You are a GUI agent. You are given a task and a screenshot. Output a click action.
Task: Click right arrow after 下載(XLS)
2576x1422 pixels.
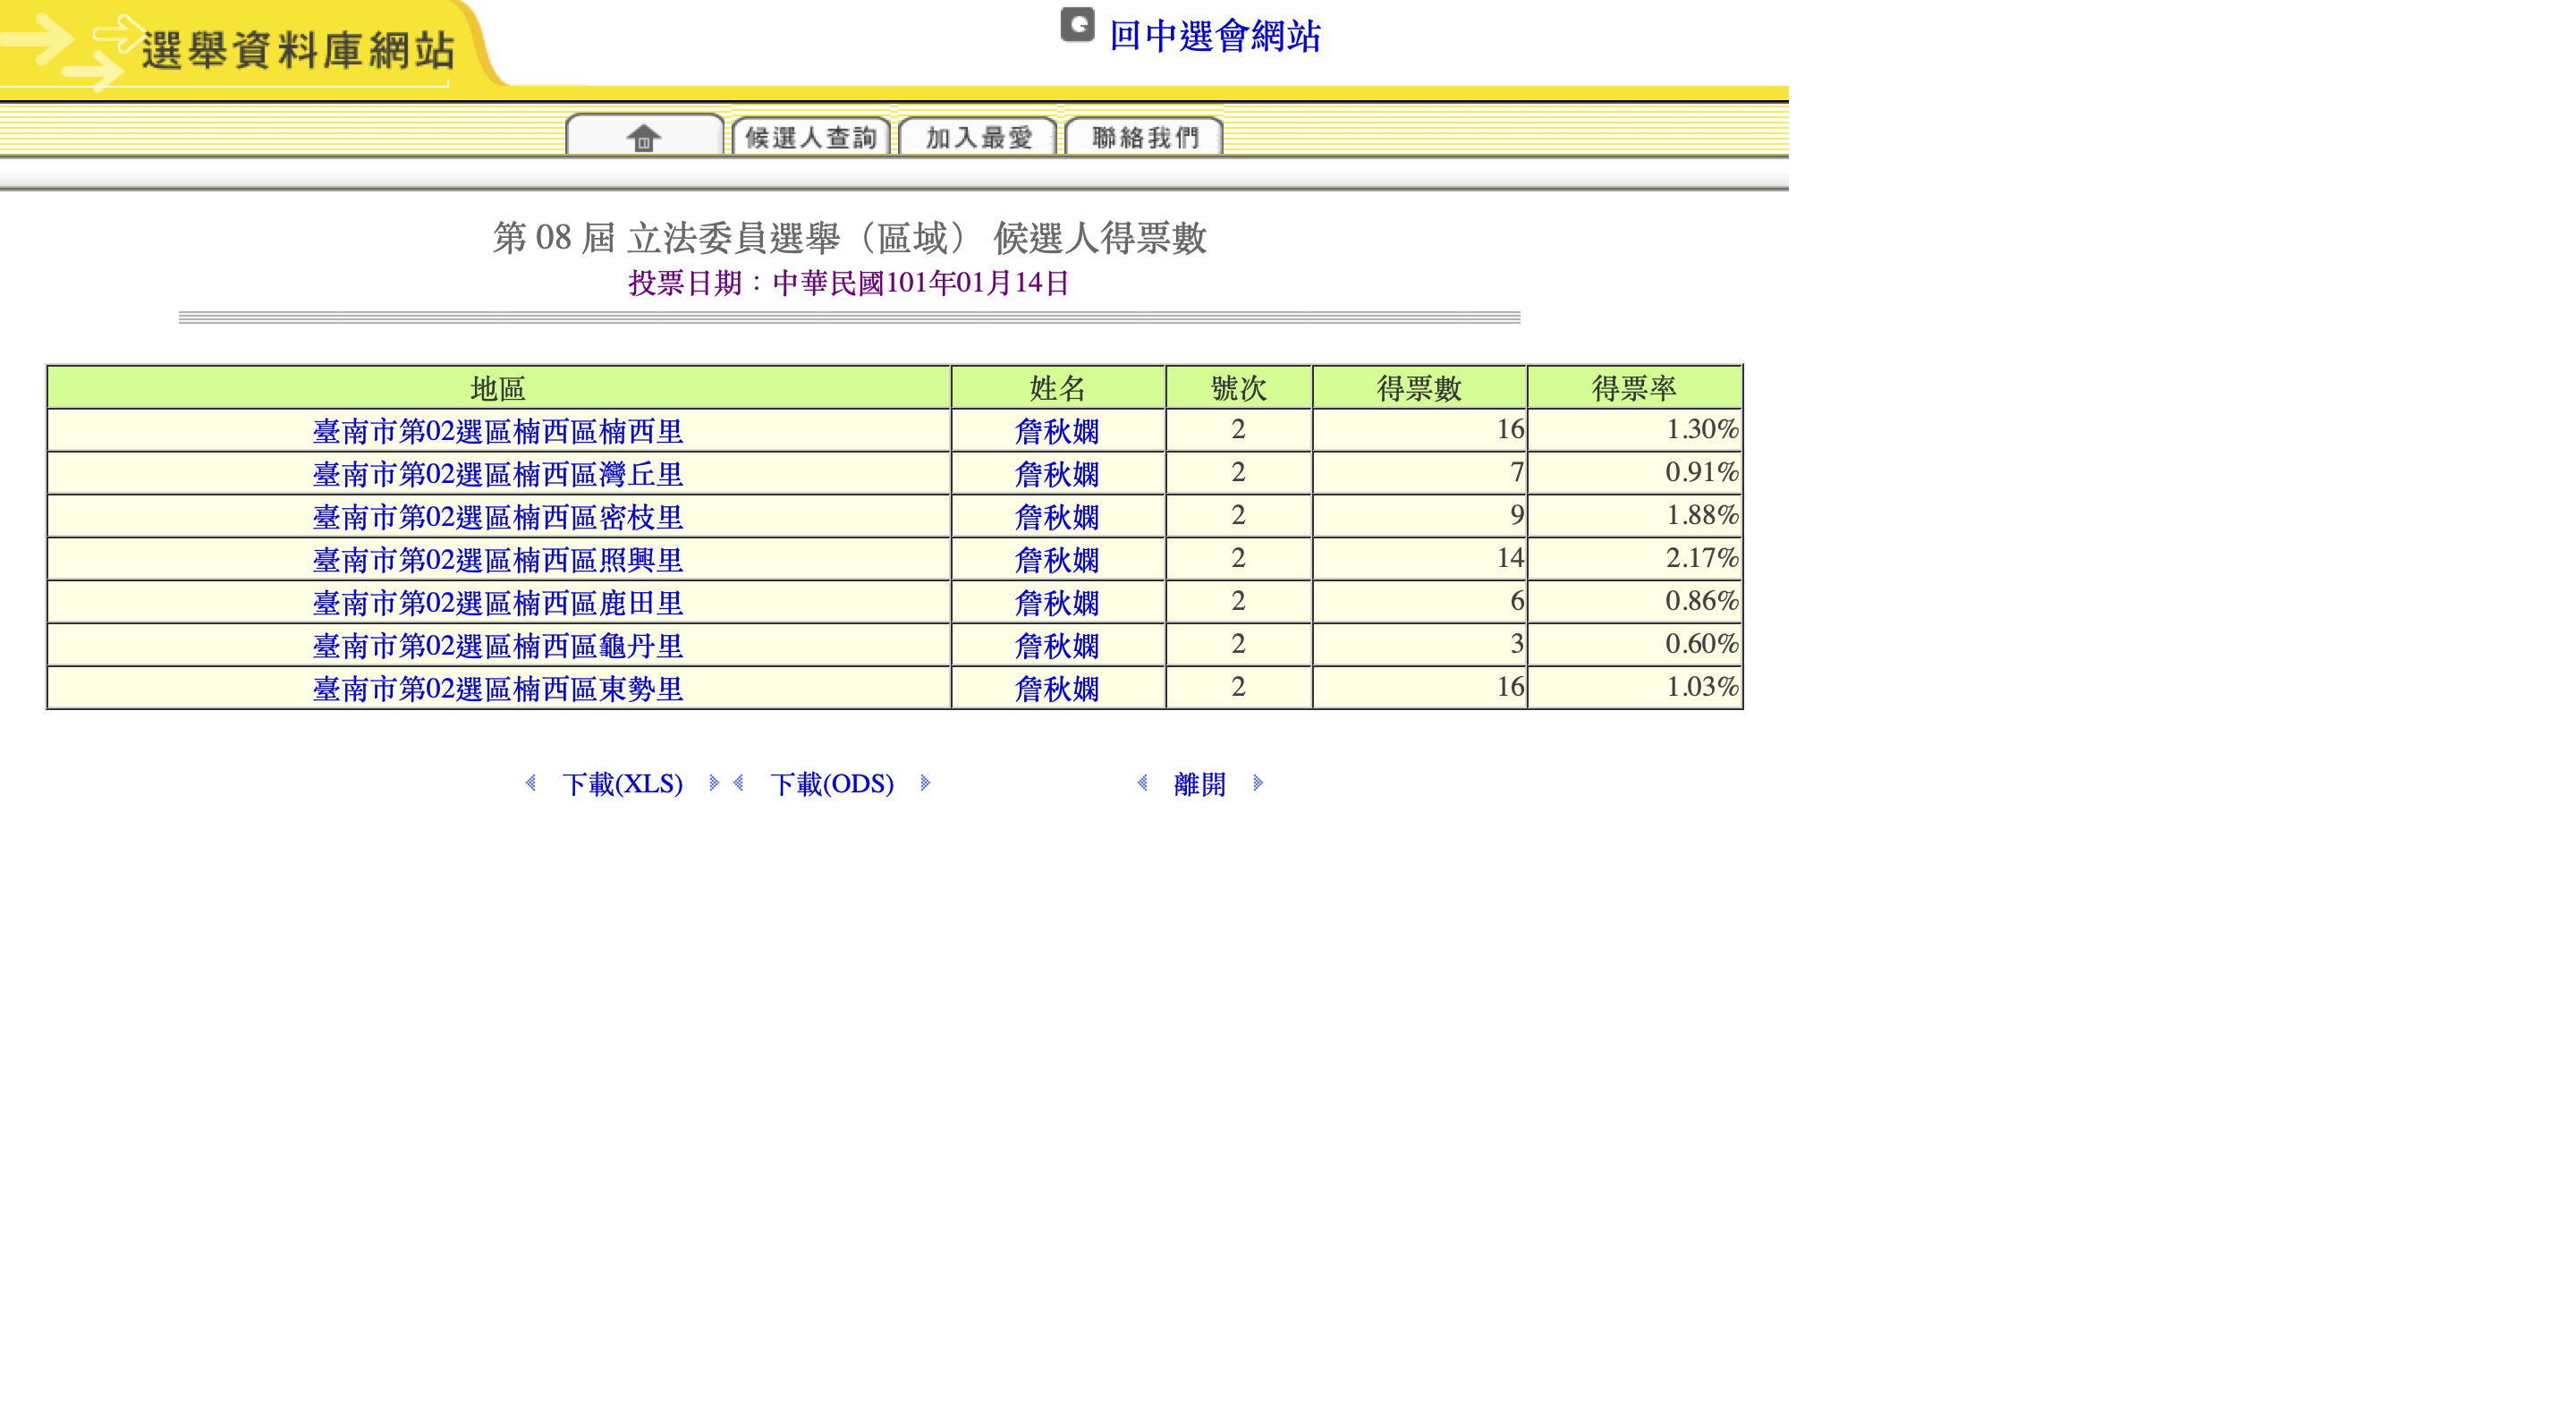(x=713, y=783)
